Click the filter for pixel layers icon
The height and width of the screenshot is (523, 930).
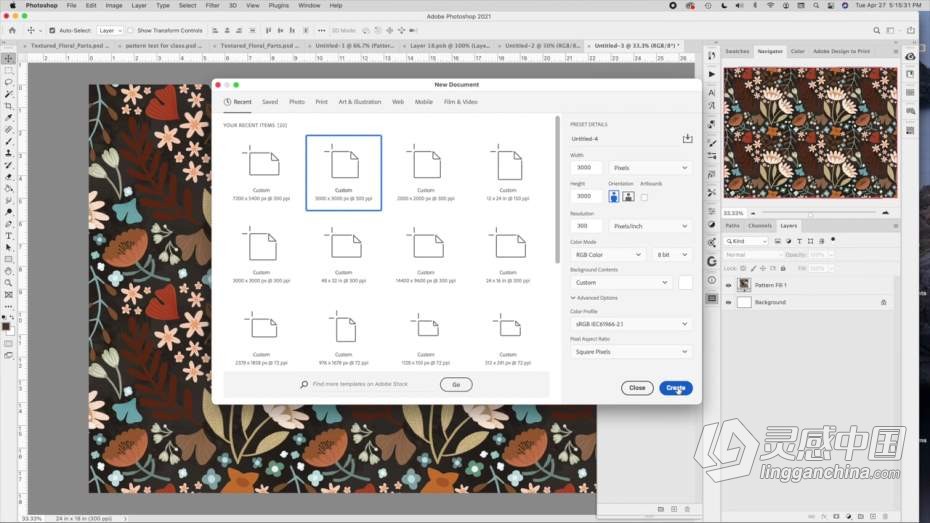[x=778, y=241]
